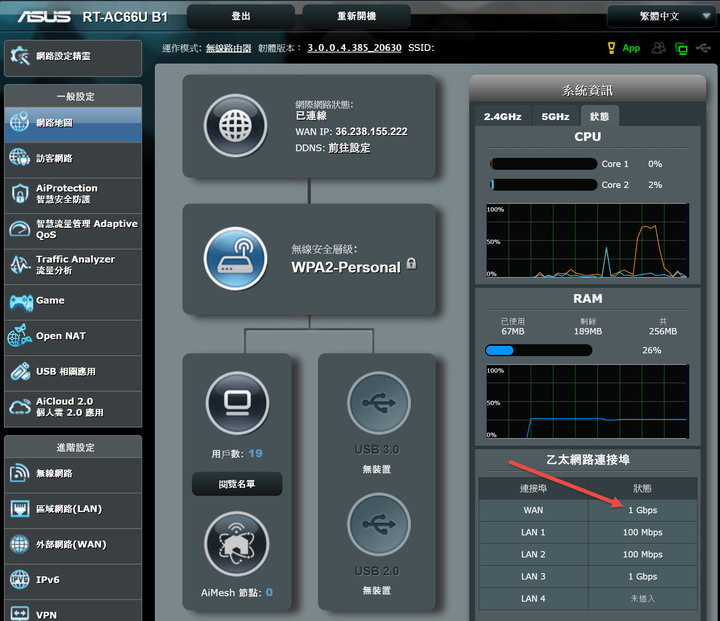Image resolution: width=720 pixels, height=621 pixels.
Task: Click WAN IP 36.238.155.222 text
Action: click(x=371, y=131)
